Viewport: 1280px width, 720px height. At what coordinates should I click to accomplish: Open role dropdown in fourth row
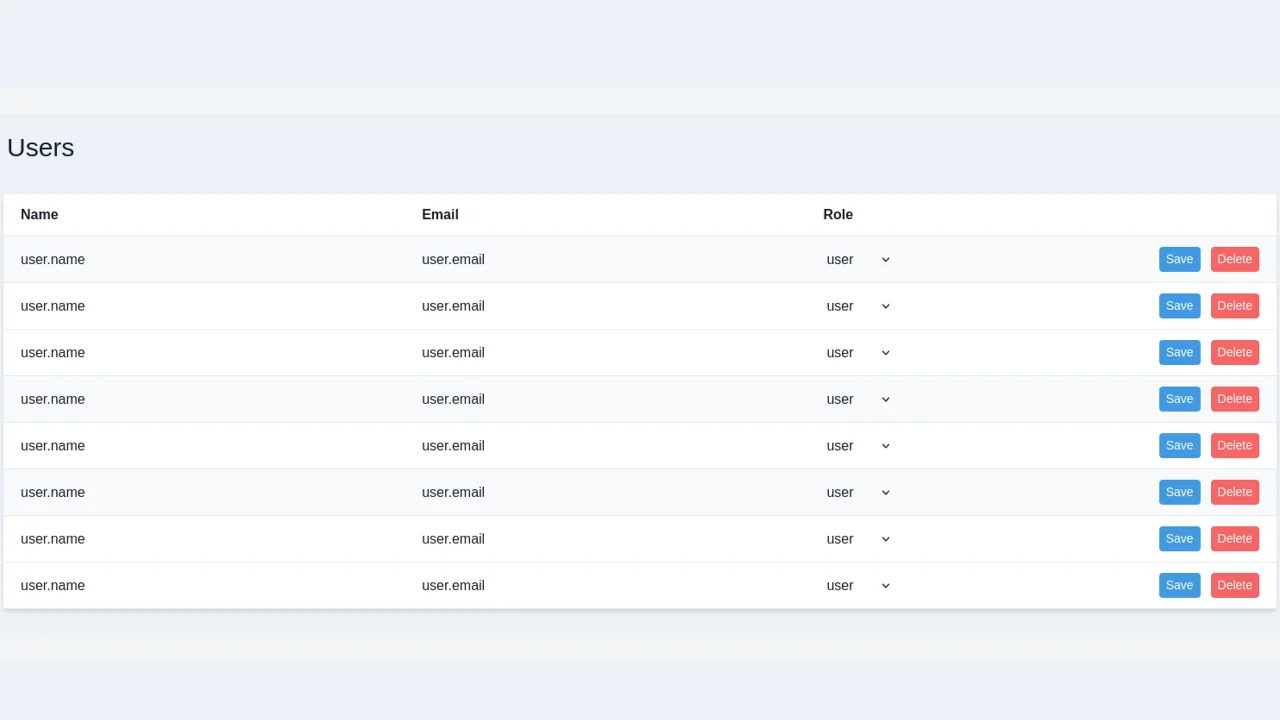tap(858, 399)
